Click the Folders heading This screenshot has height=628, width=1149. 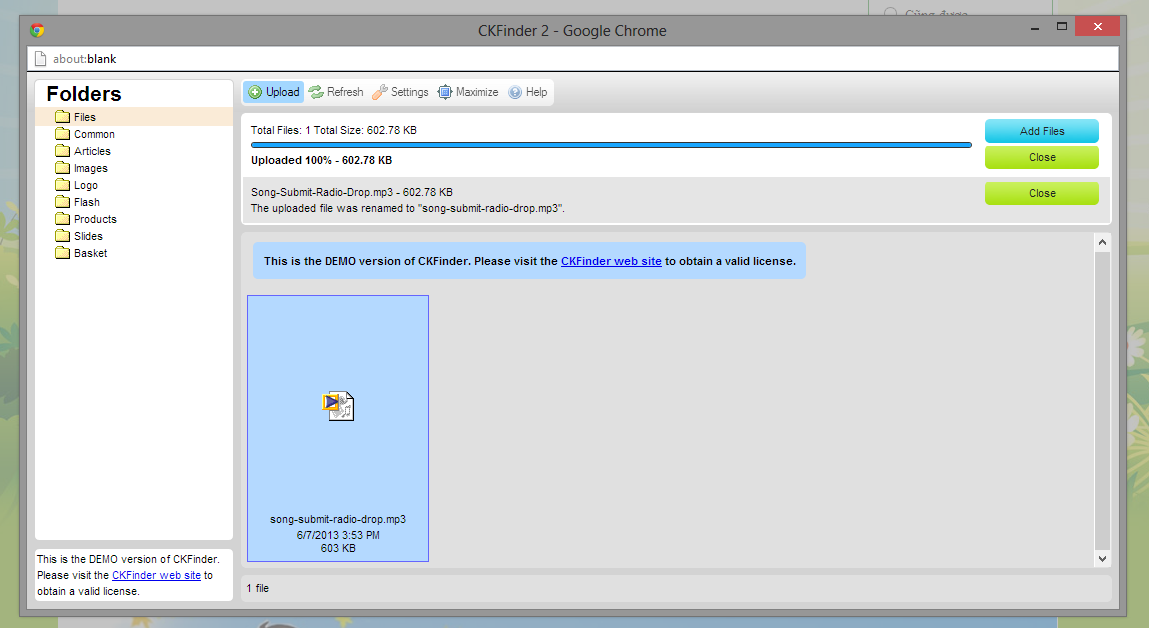tap(84, 94)
